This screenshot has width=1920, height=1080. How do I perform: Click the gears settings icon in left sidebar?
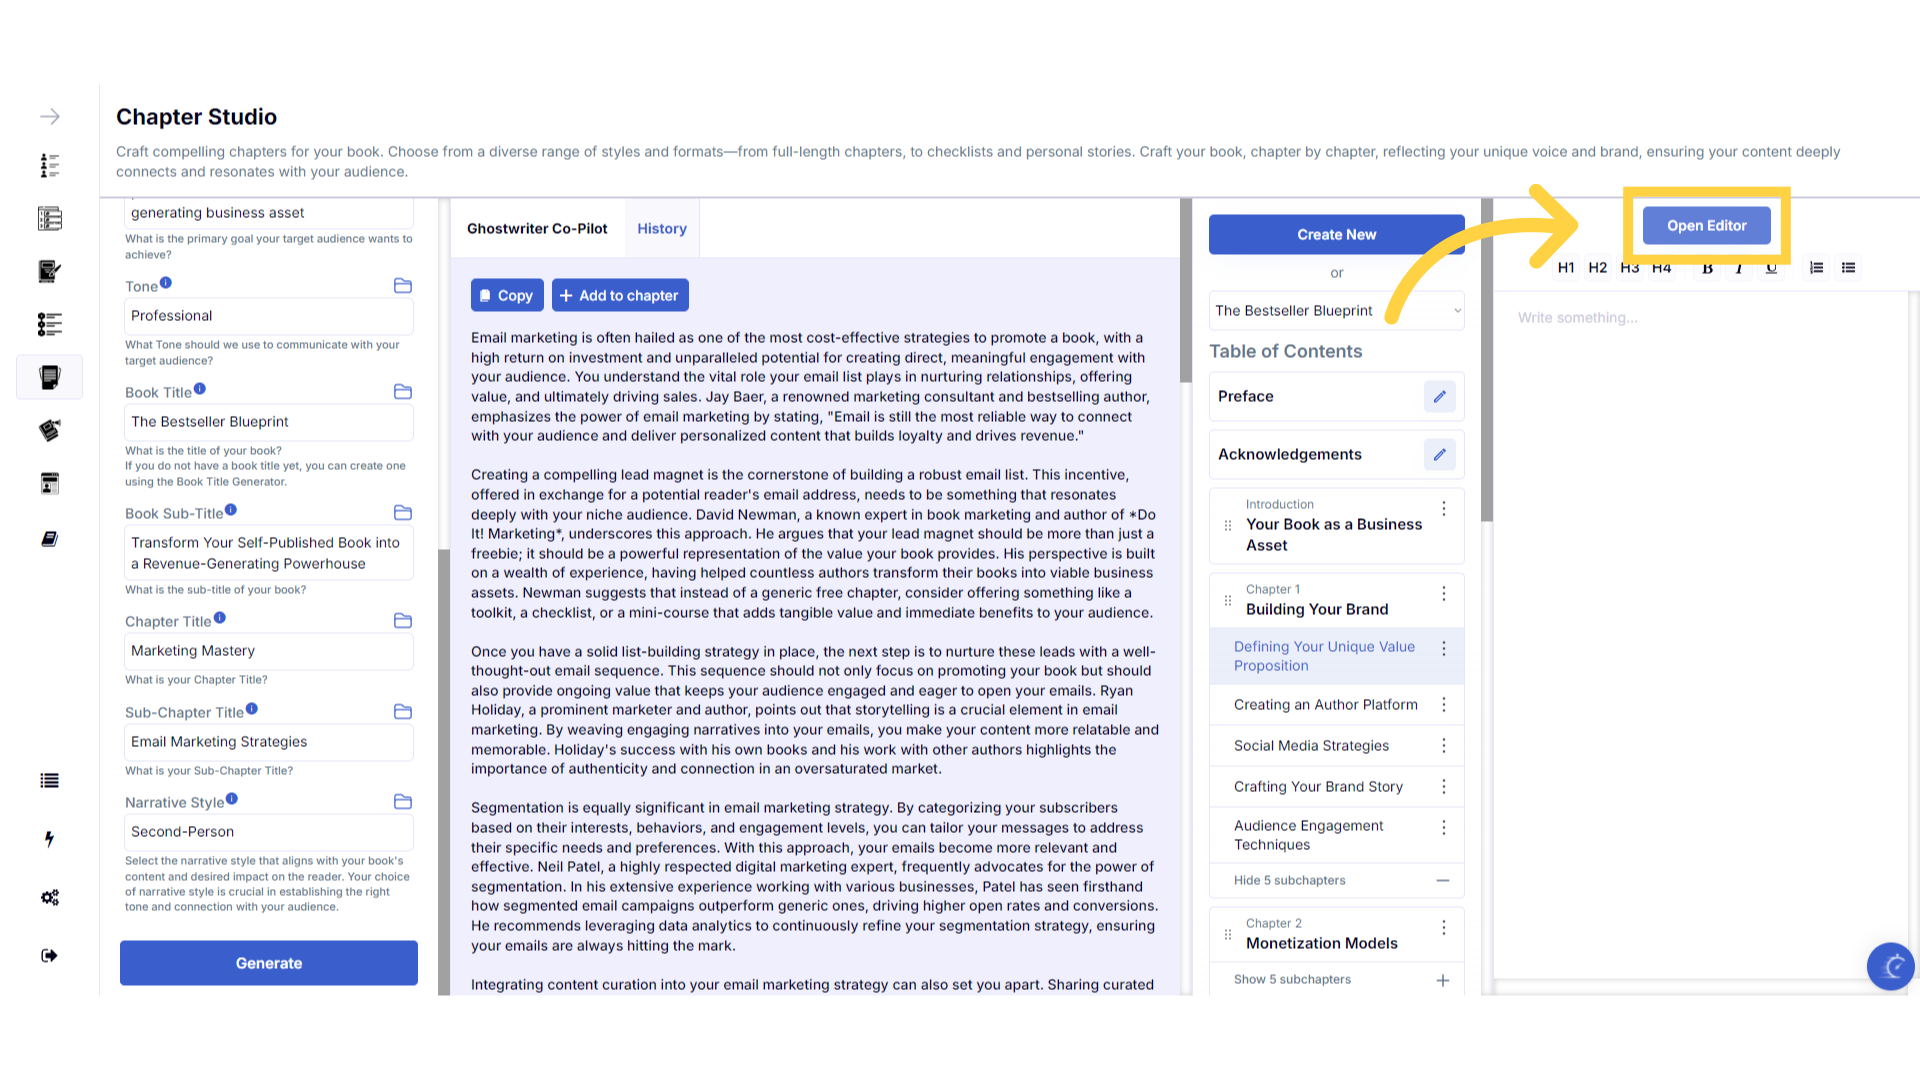pos(49,897)
